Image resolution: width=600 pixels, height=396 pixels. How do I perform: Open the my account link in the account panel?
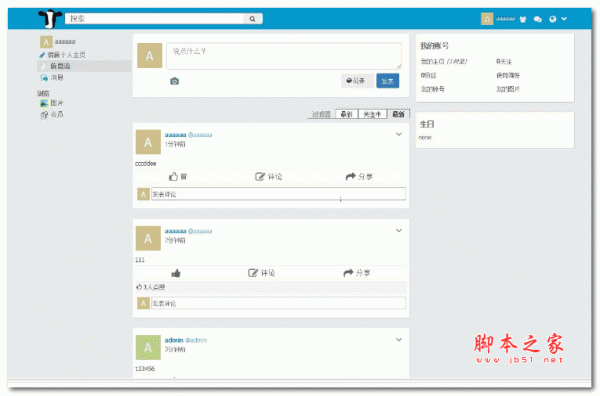[433, 89]
